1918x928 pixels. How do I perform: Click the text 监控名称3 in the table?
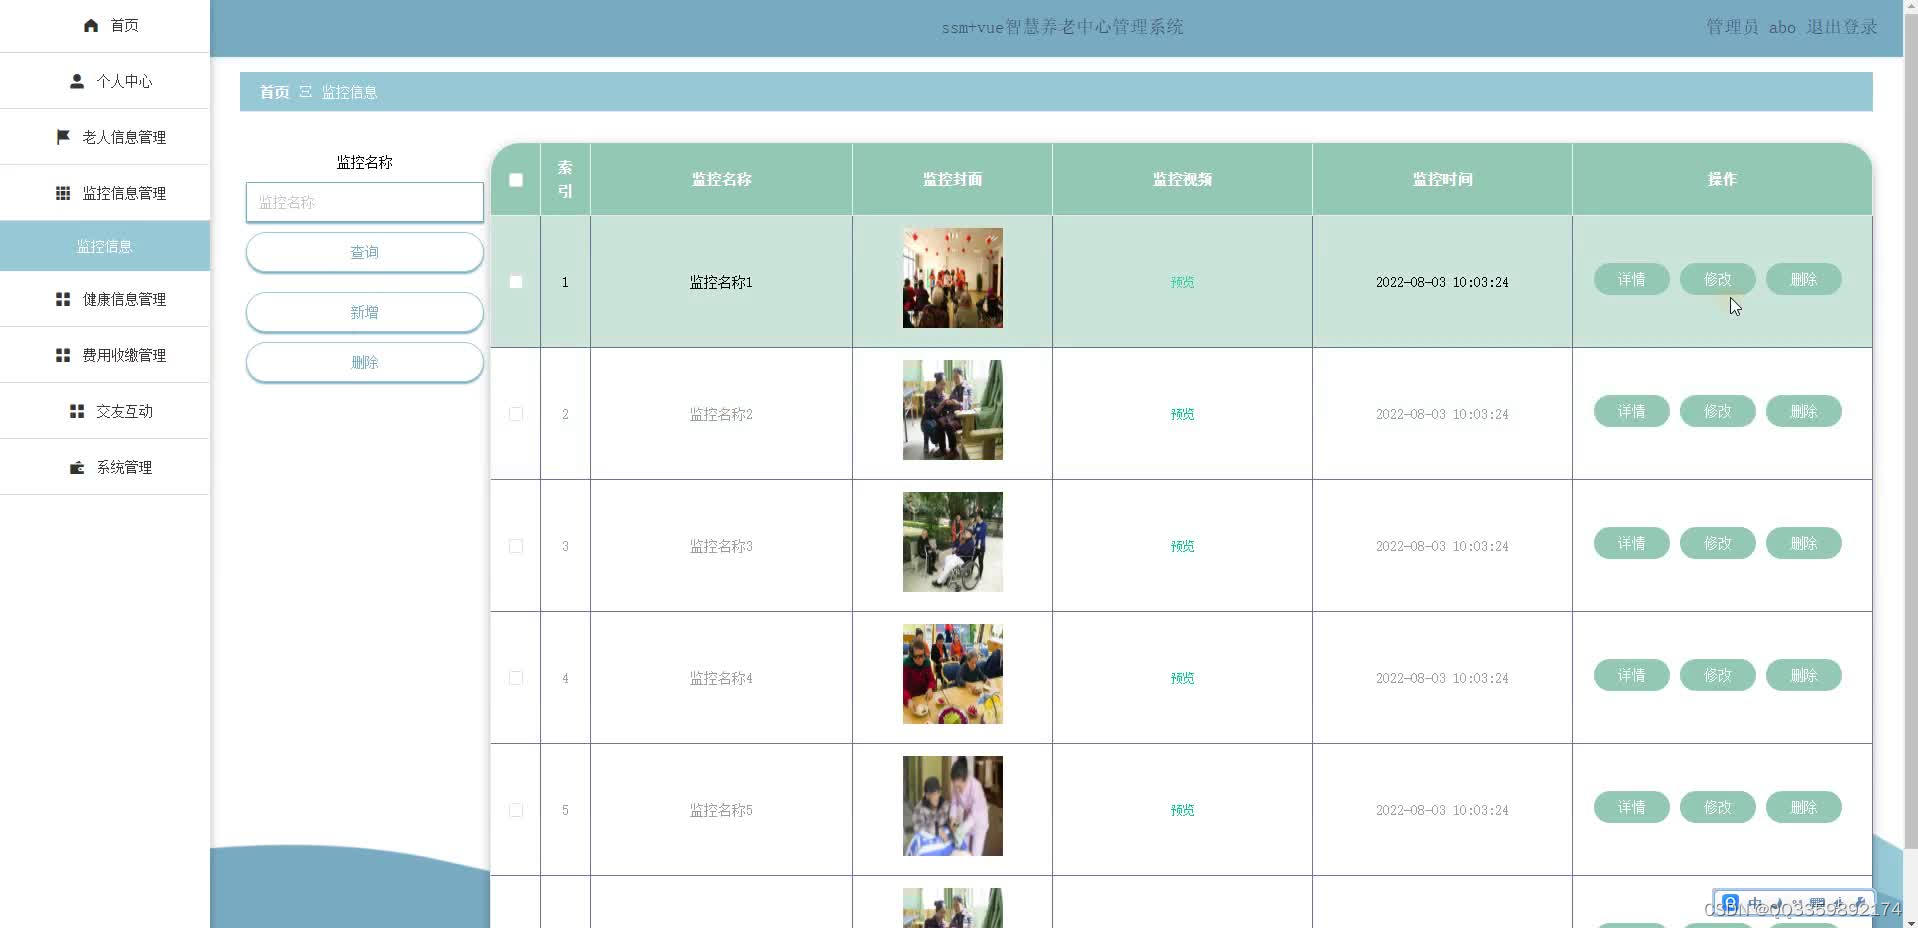pos(721,546)
